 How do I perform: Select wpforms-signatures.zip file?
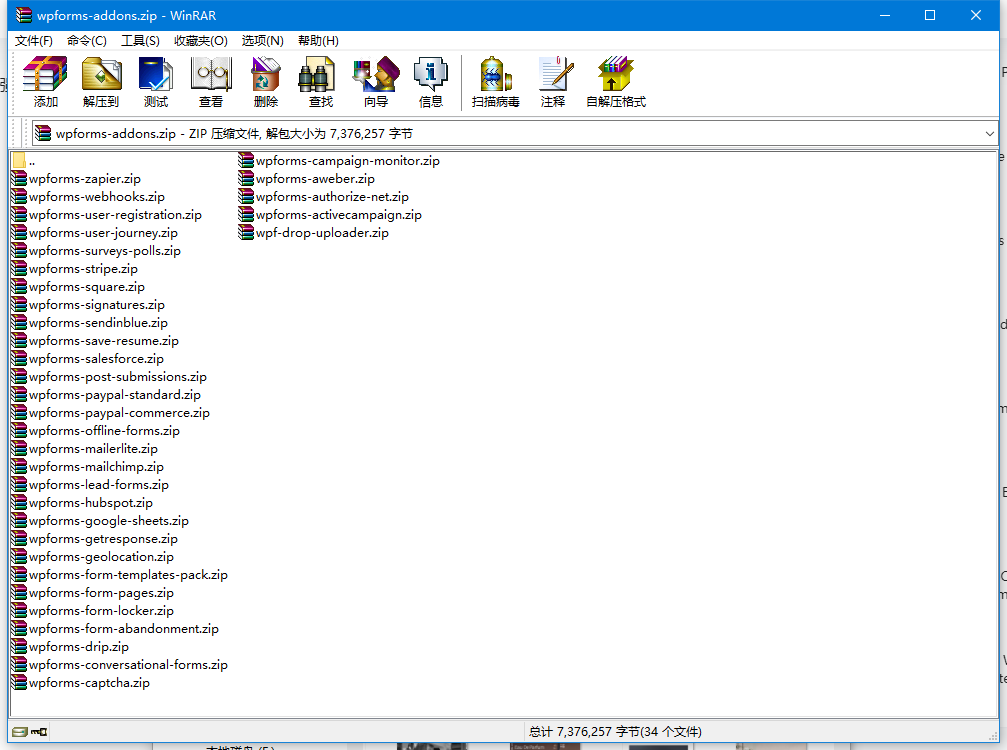(89, 305)
